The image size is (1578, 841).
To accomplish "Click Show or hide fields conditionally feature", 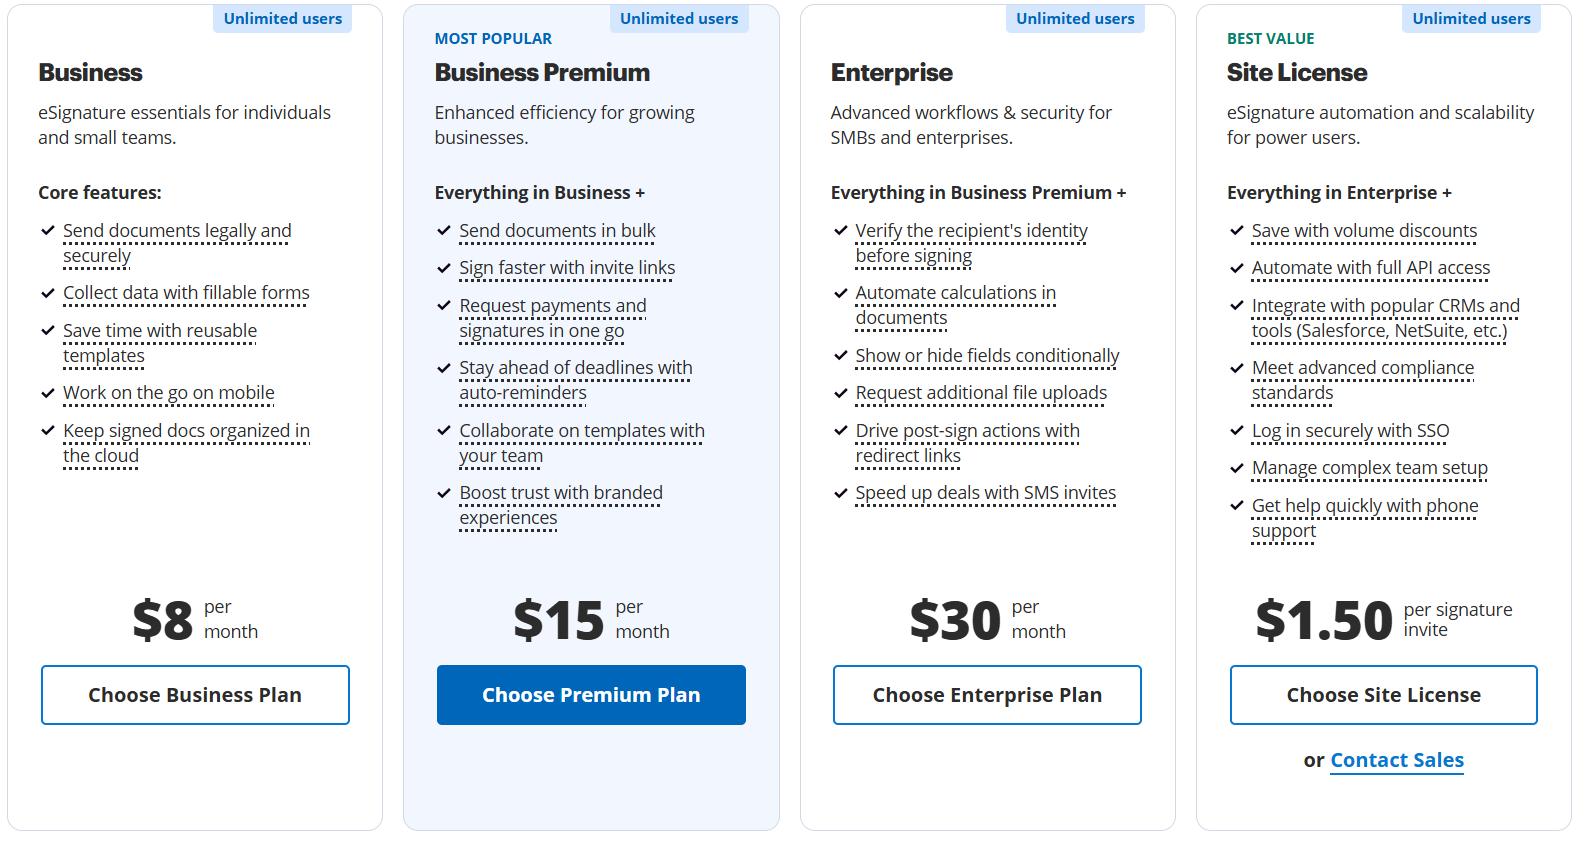I will pyautogui.click(x=987, y=356).
